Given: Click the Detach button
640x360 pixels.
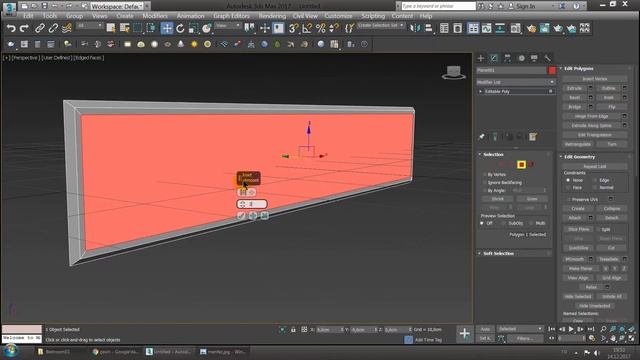Looking at the screenshot, I should point(611,218).
